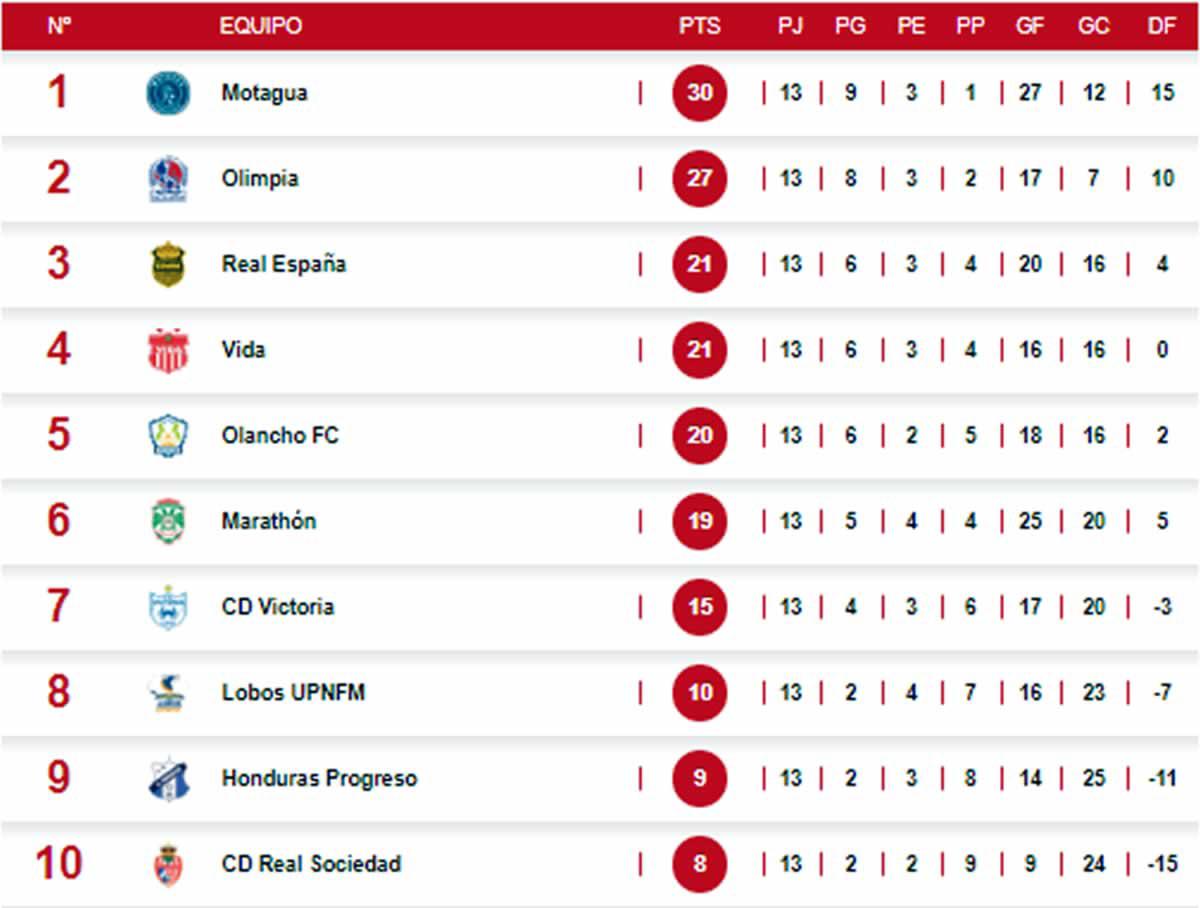The height and width of the screenshot is (908, 1200).
Task: Click the DF column header
Action: [x=1161, y=26]
